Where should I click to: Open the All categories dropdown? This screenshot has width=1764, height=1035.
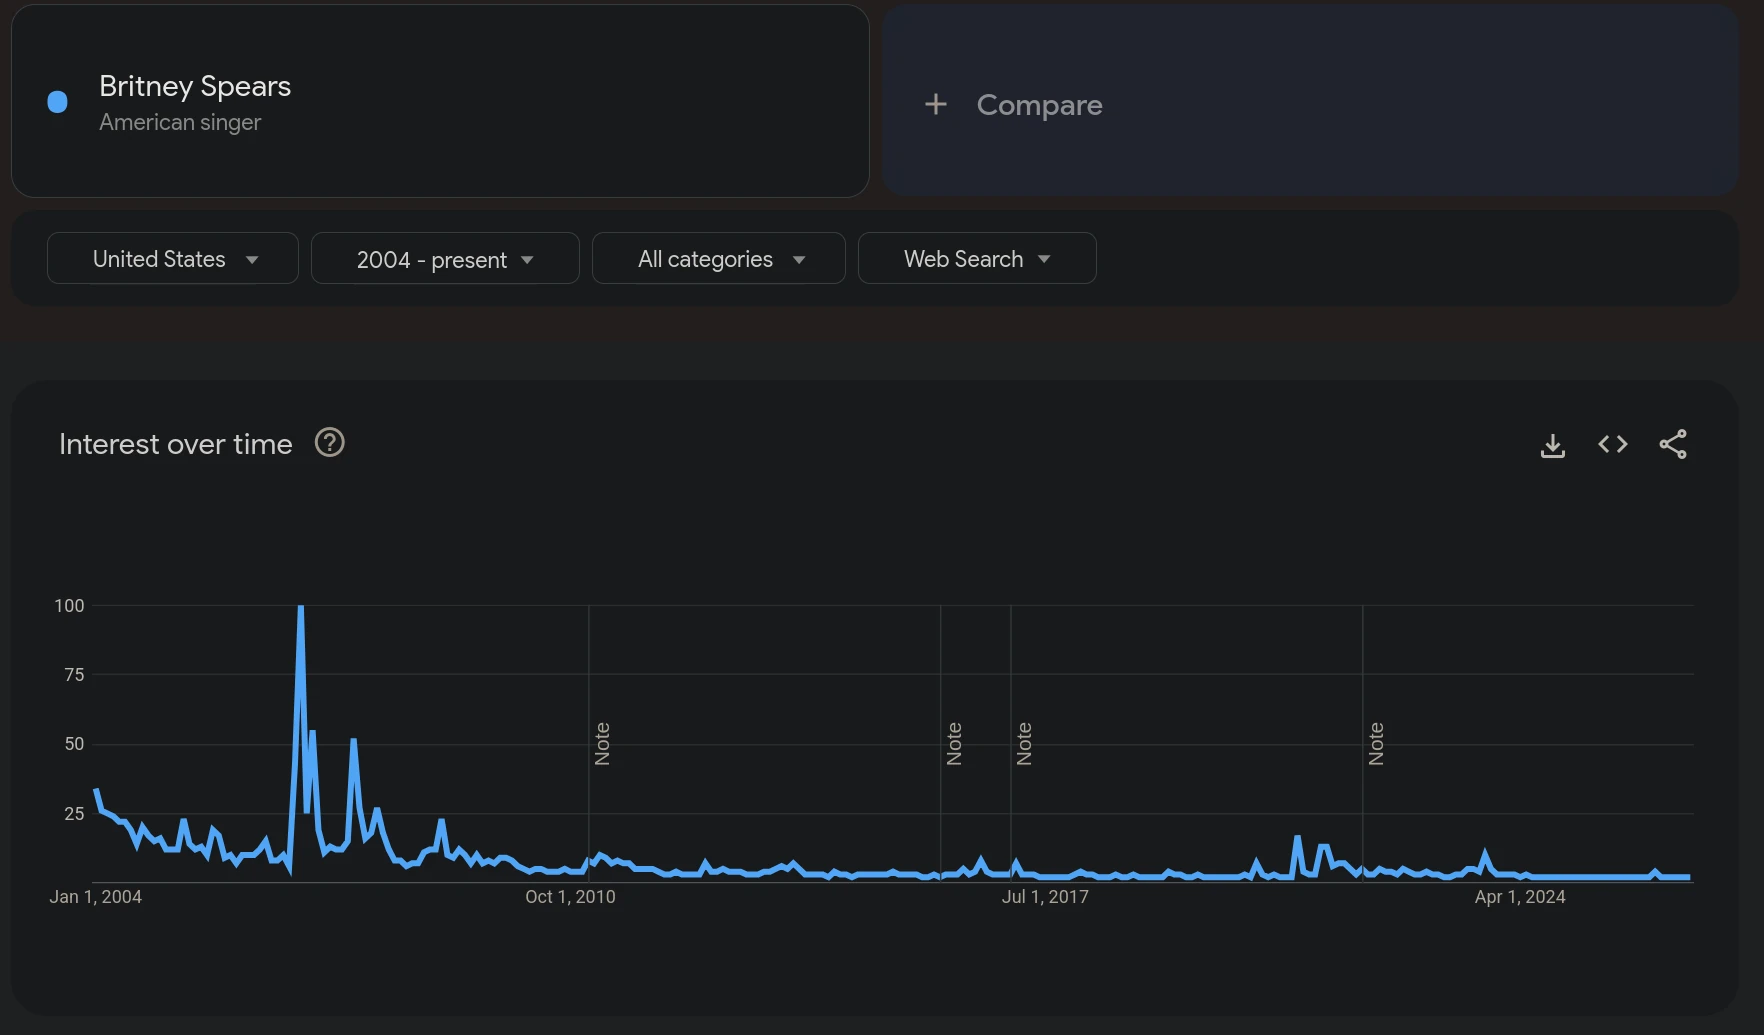coord(718,259)
